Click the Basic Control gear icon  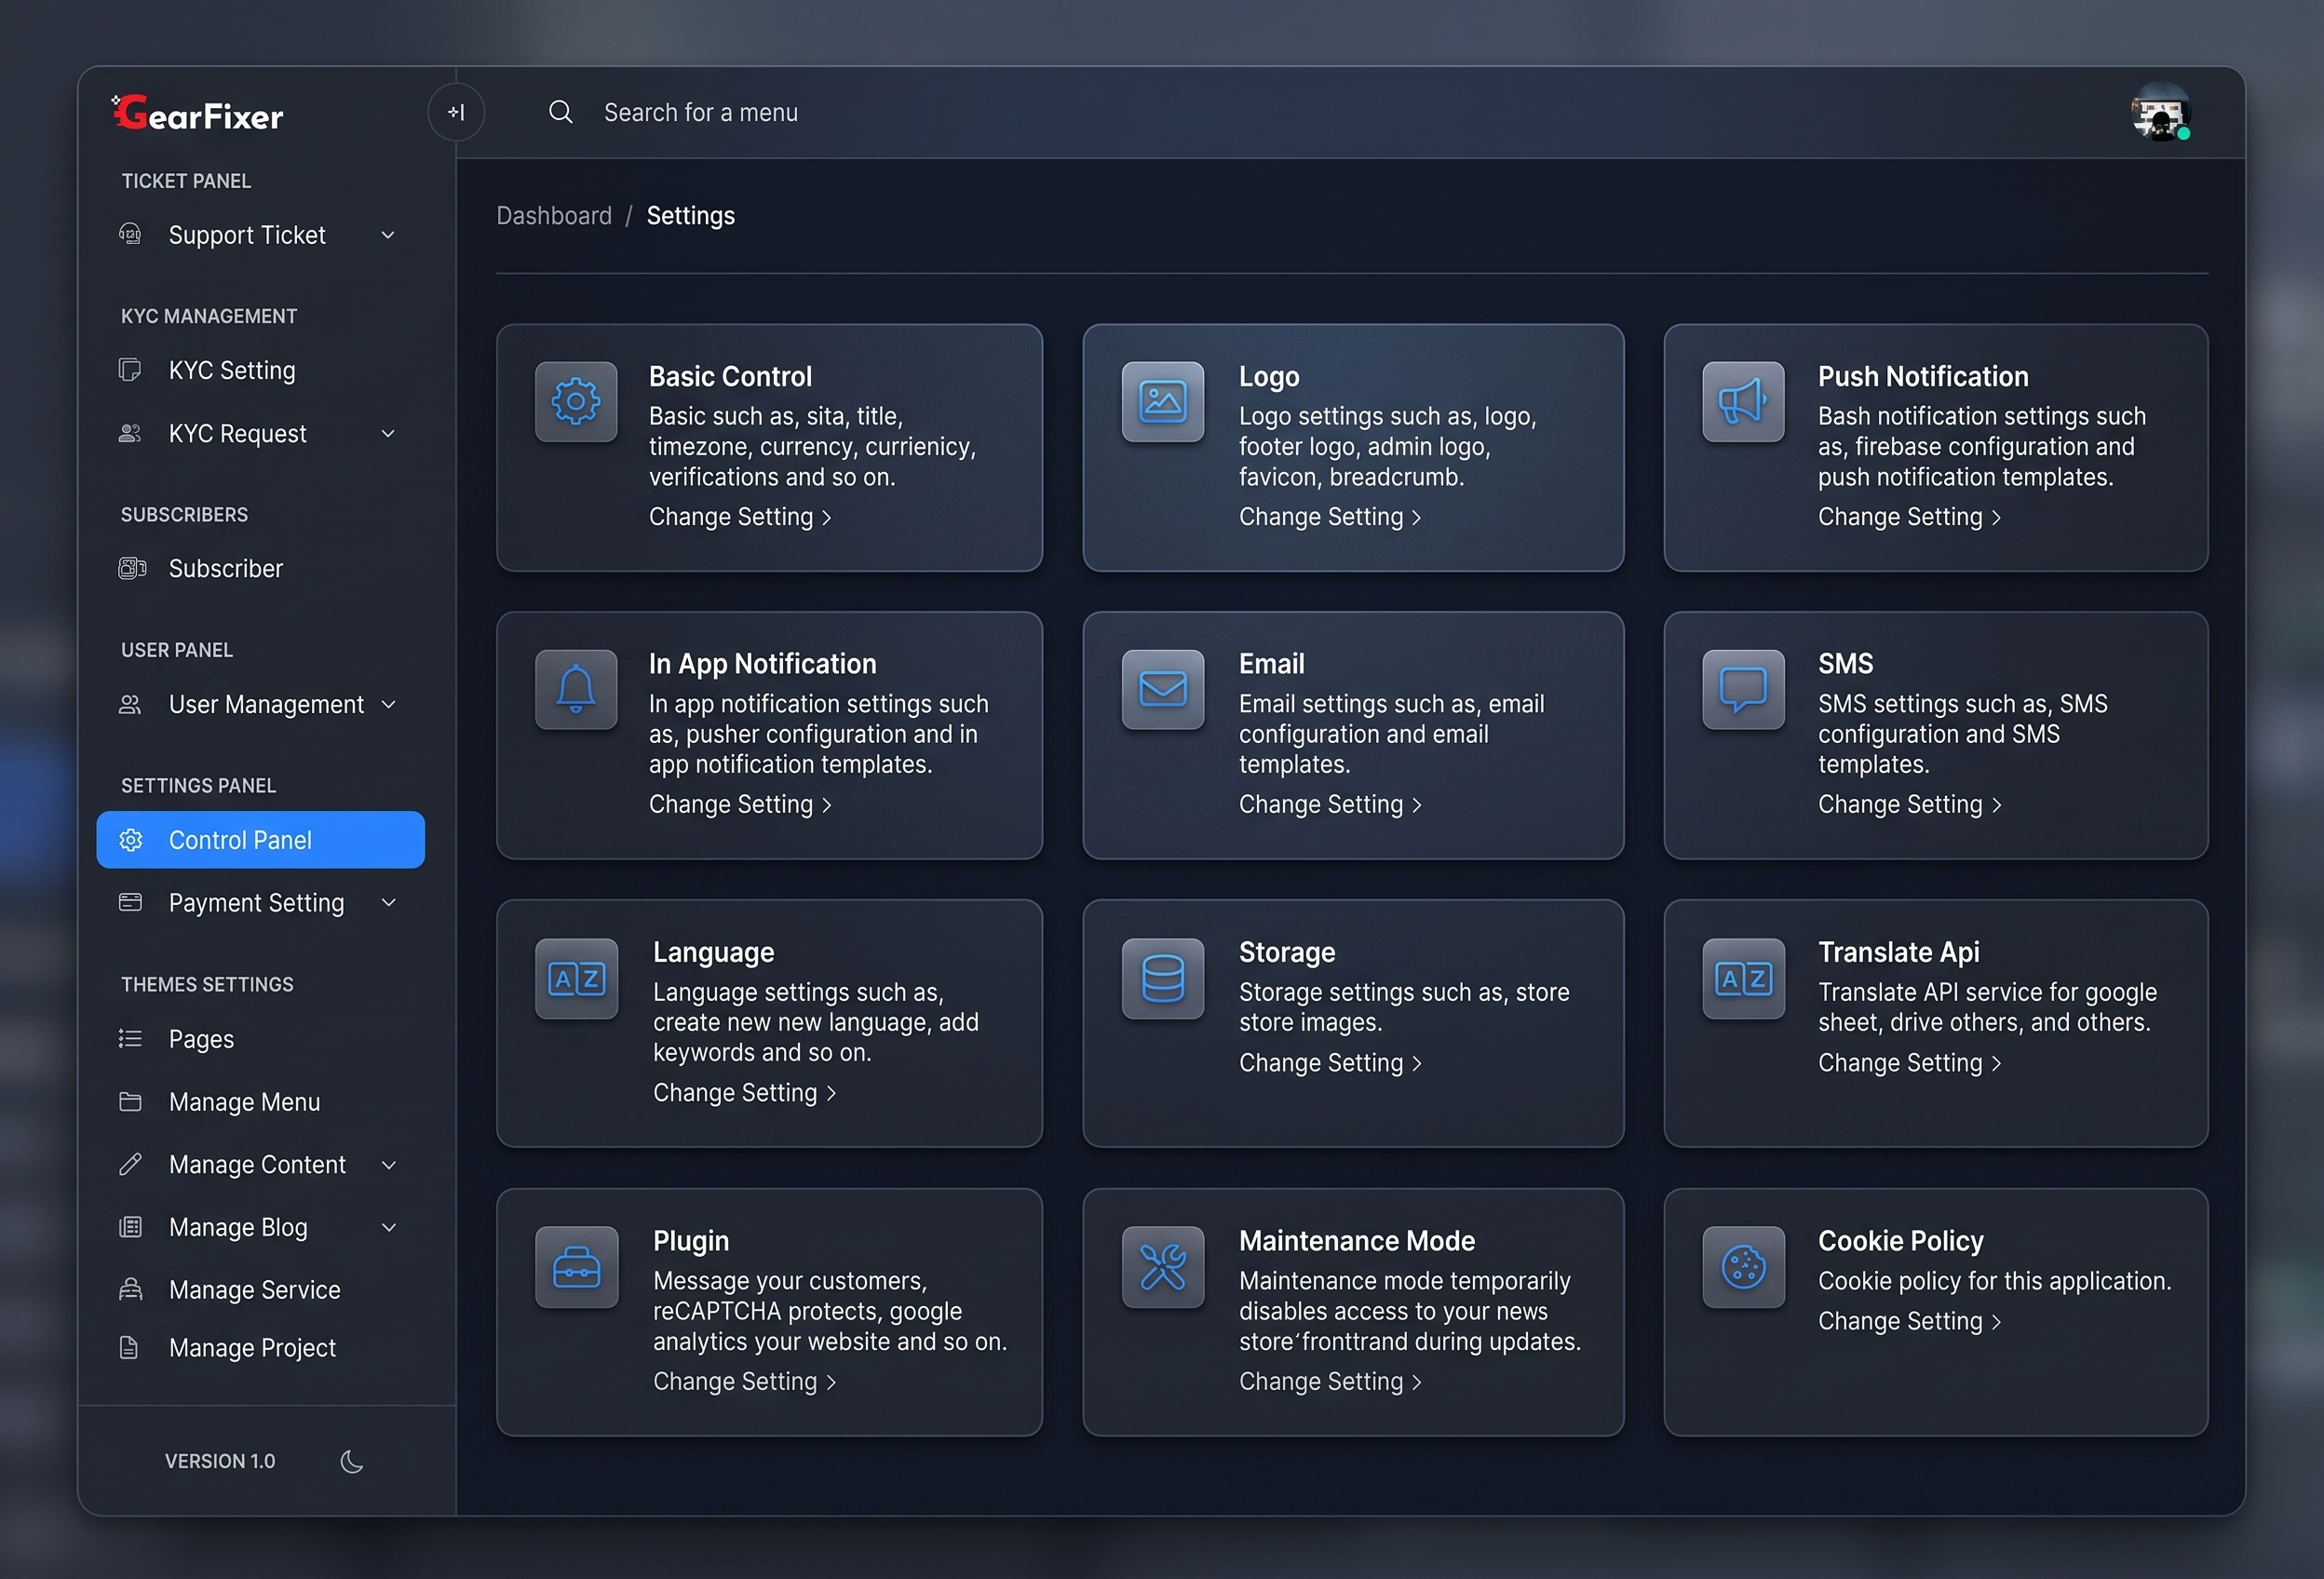[x=576, y=402]
